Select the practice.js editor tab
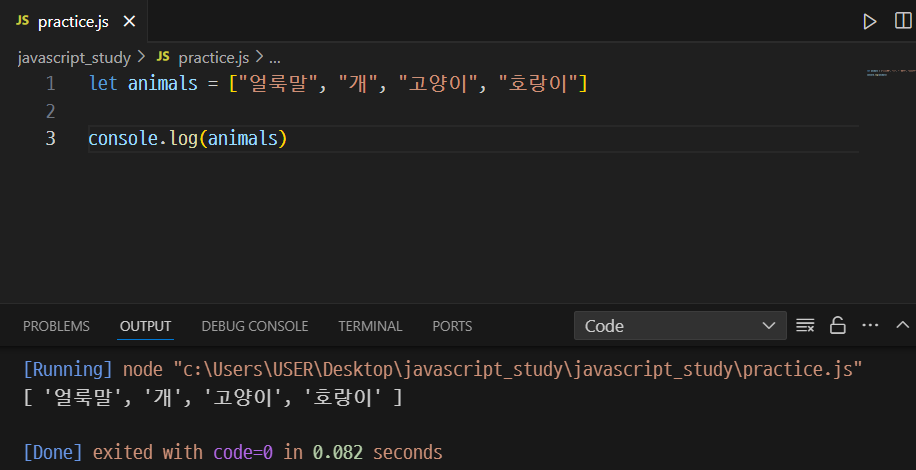Screen dimensions: 916x470 pyautogui.click(x=74, y=22)
